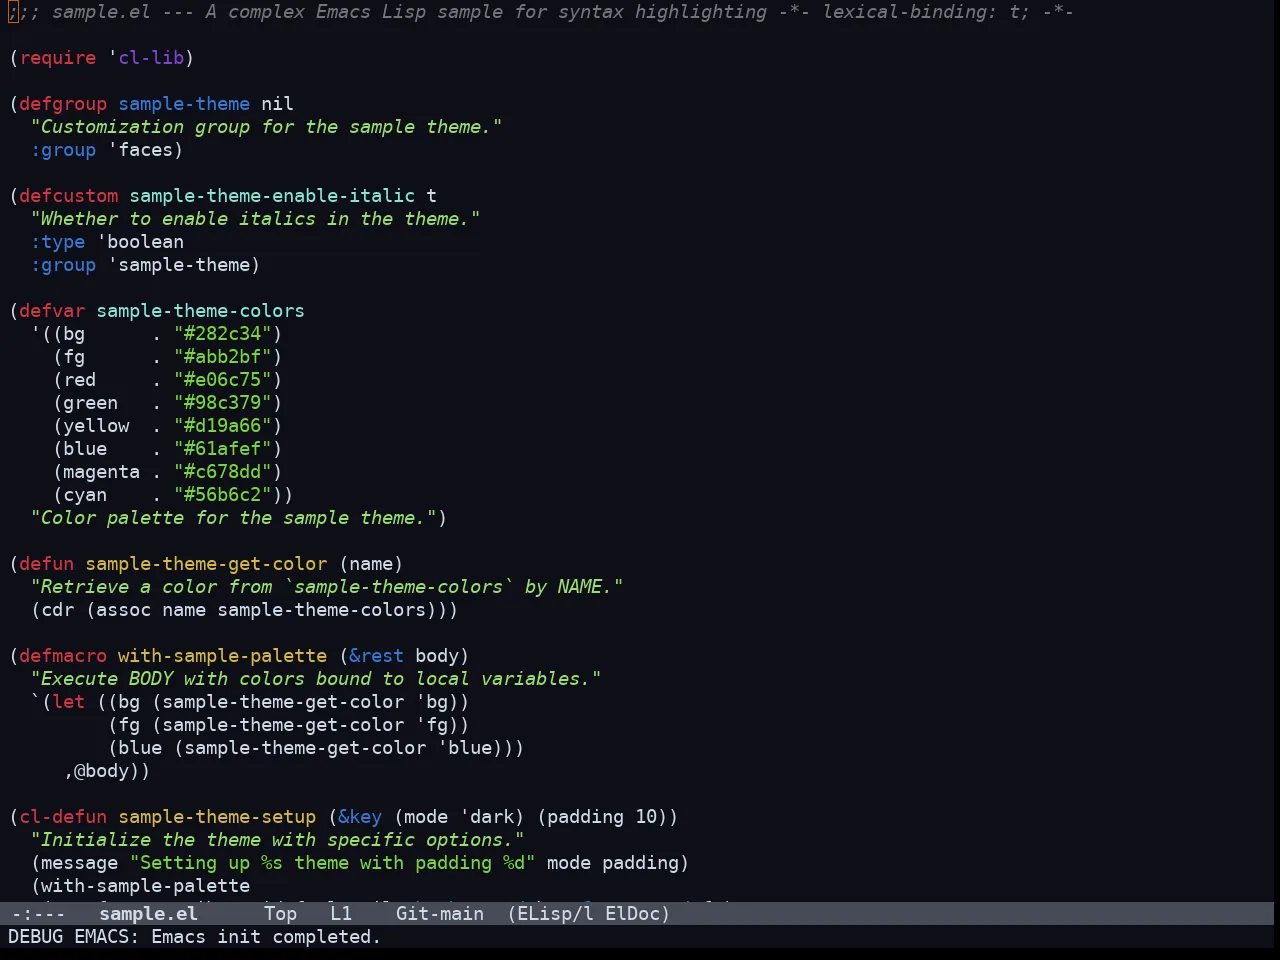The width and height of the screenshot is (1280, 960).
Task: Click the color string "#61afef"
Action: pos(223,449)
